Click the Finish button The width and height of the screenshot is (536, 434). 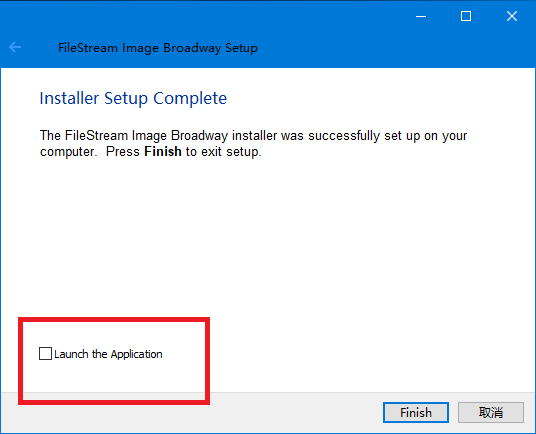[416, 412]
